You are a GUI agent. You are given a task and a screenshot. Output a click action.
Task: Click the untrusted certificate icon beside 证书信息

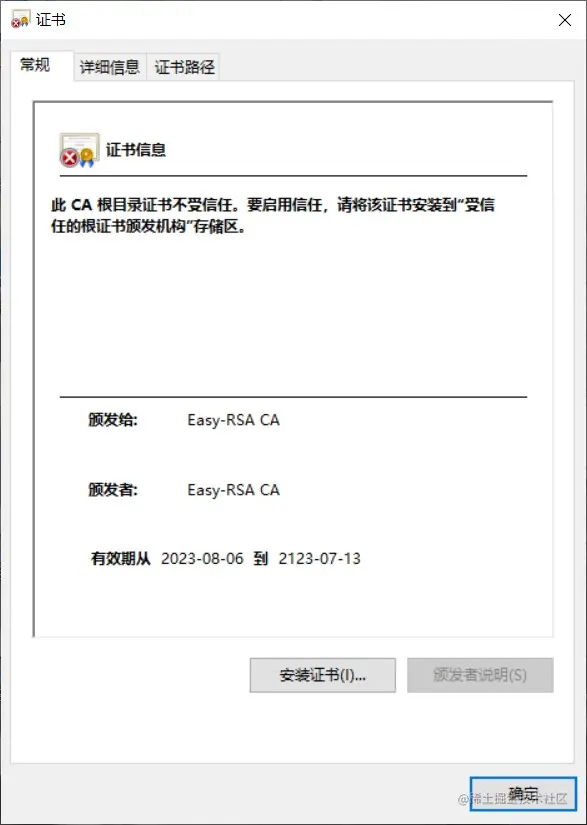coord(79,150)
